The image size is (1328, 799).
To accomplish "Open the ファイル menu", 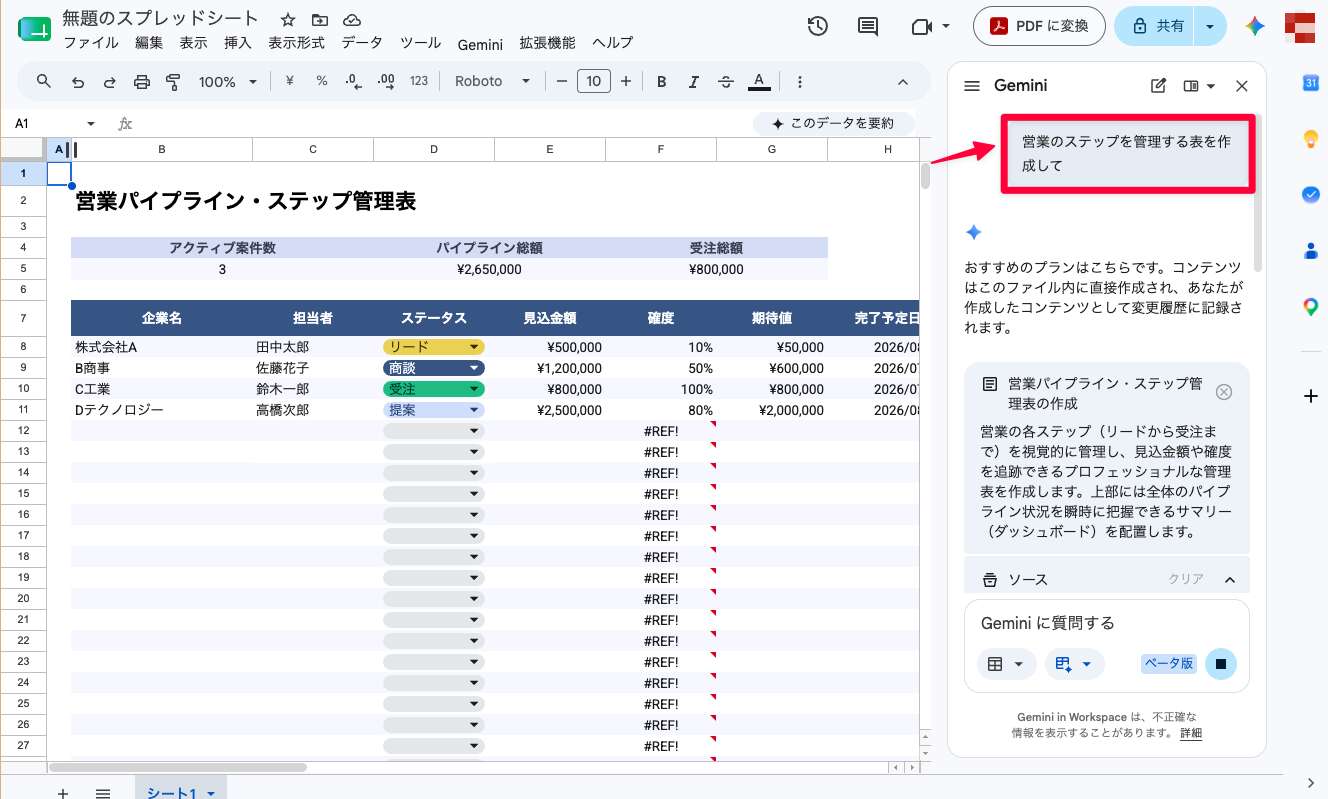I will [x=90, y=43].
